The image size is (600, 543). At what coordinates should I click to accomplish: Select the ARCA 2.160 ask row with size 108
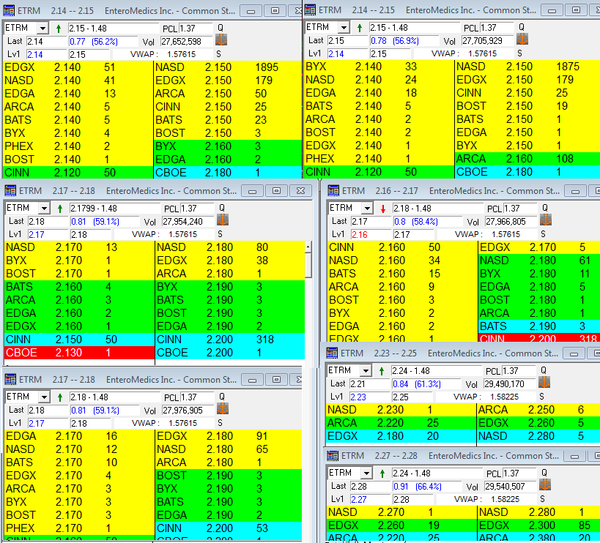coord(525,158)
